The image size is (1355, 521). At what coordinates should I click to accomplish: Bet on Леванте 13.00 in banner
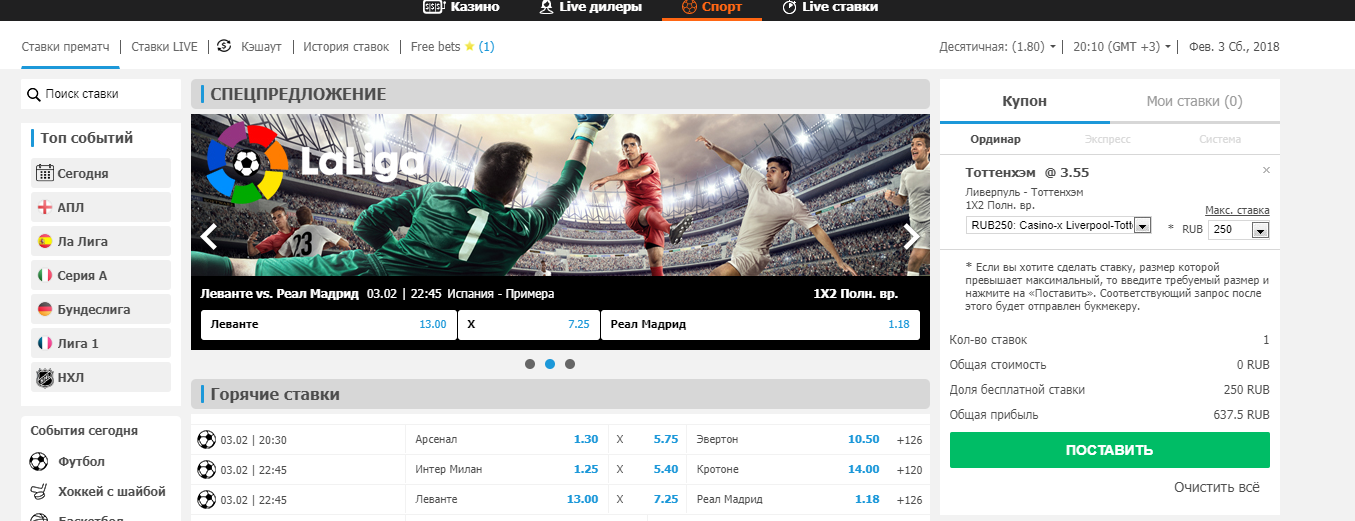(x=328, y=325)
